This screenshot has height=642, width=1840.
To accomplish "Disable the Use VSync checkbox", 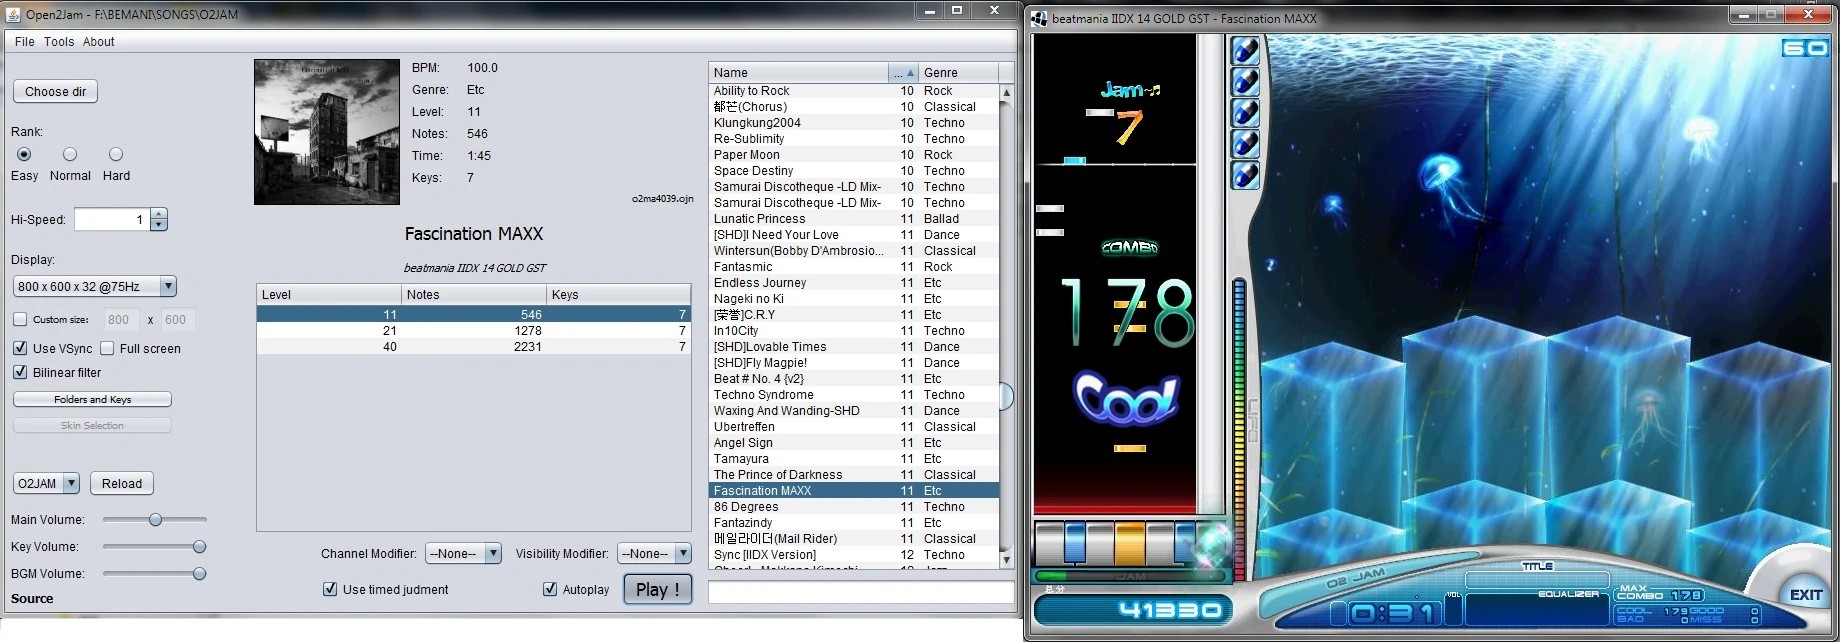I will pos(20,348).
